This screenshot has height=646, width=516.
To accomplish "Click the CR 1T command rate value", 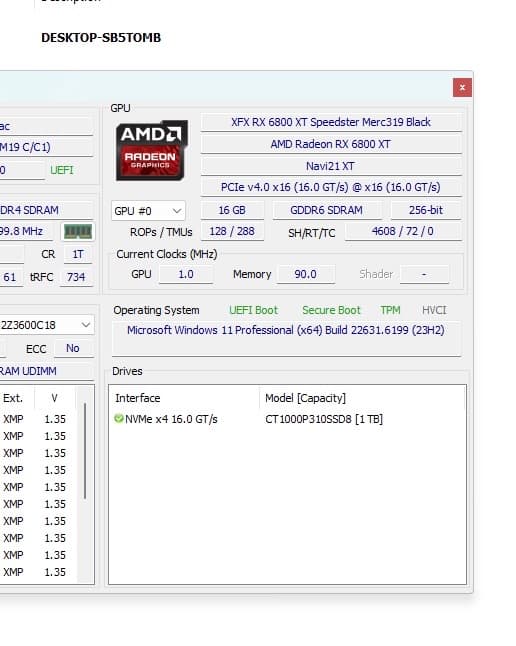I will [x=78, y=254].
